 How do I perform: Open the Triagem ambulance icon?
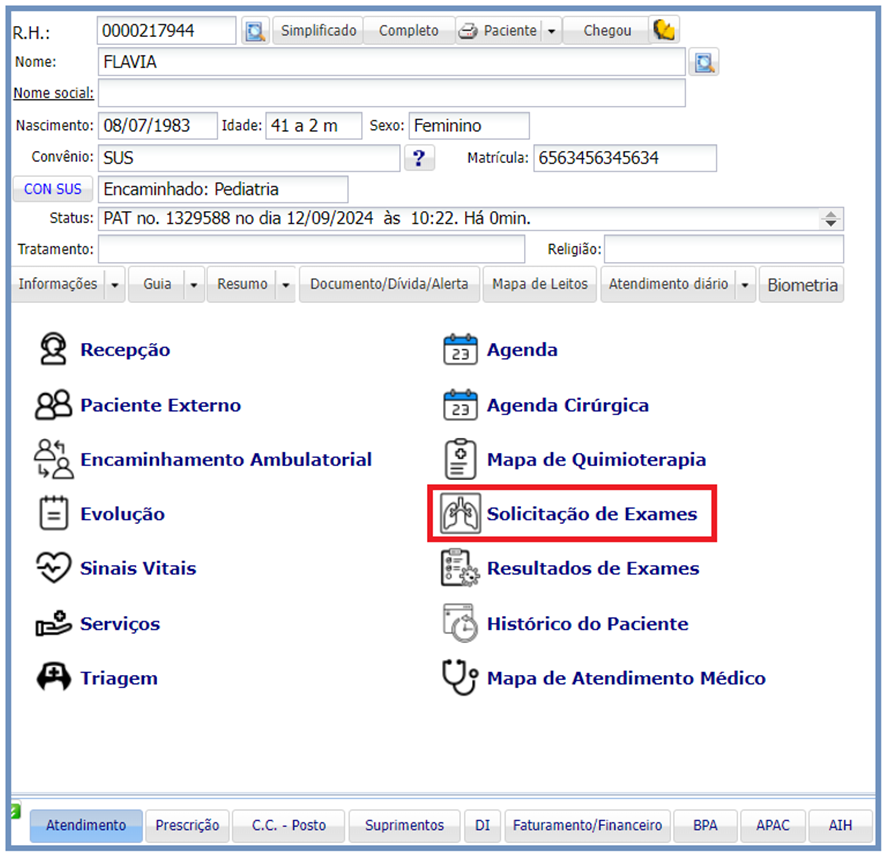click(x=53, y=677)
